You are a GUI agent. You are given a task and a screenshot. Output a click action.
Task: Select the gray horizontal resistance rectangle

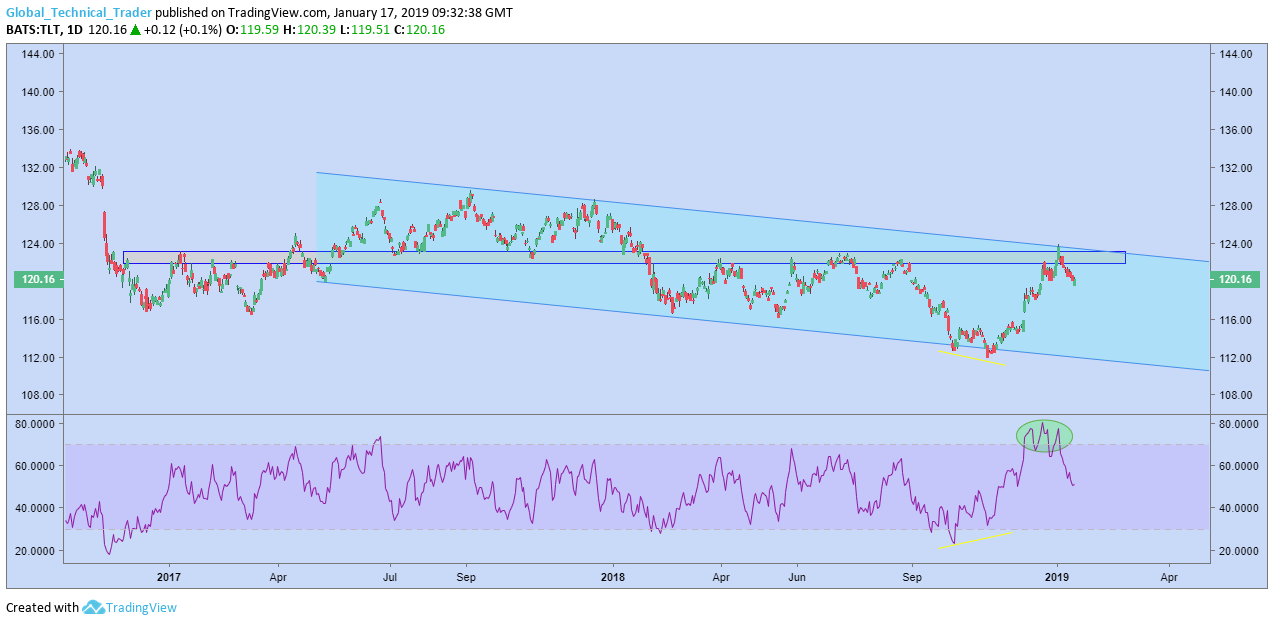click(x=624, y=257)
